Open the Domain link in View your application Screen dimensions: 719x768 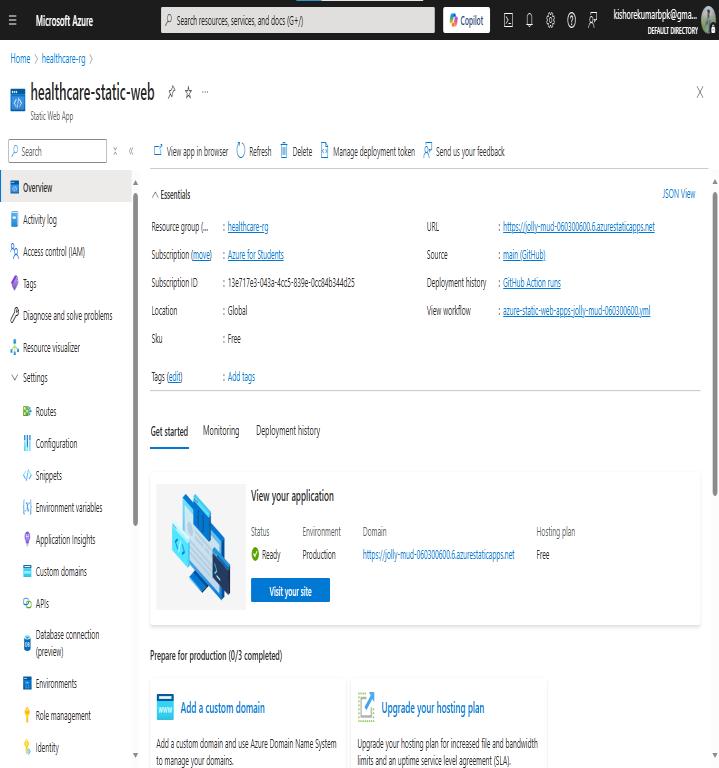(438, 554)
